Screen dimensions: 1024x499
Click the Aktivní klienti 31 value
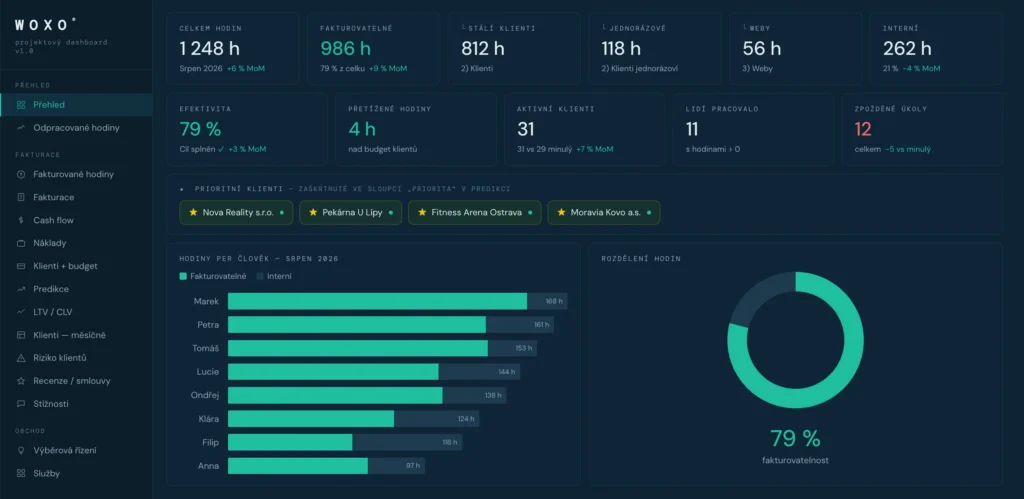[526, 129]
